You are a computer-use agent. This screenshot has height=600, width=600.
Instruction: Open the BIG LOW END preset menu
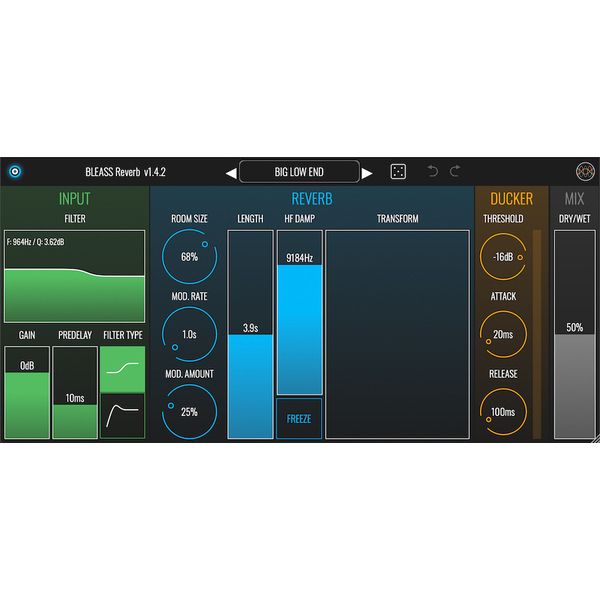299,172
